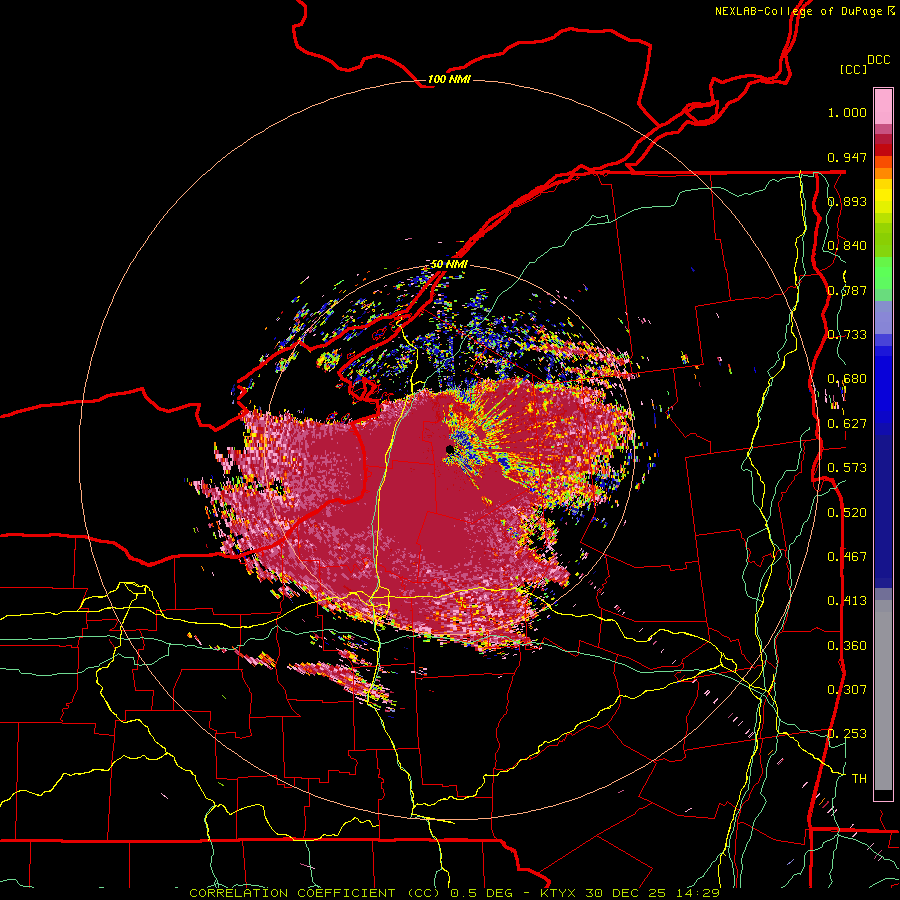The width and height of the screenshot is (900, 900).
Task: Select the 0.893 value on the color scale
Action: [847, 201]
